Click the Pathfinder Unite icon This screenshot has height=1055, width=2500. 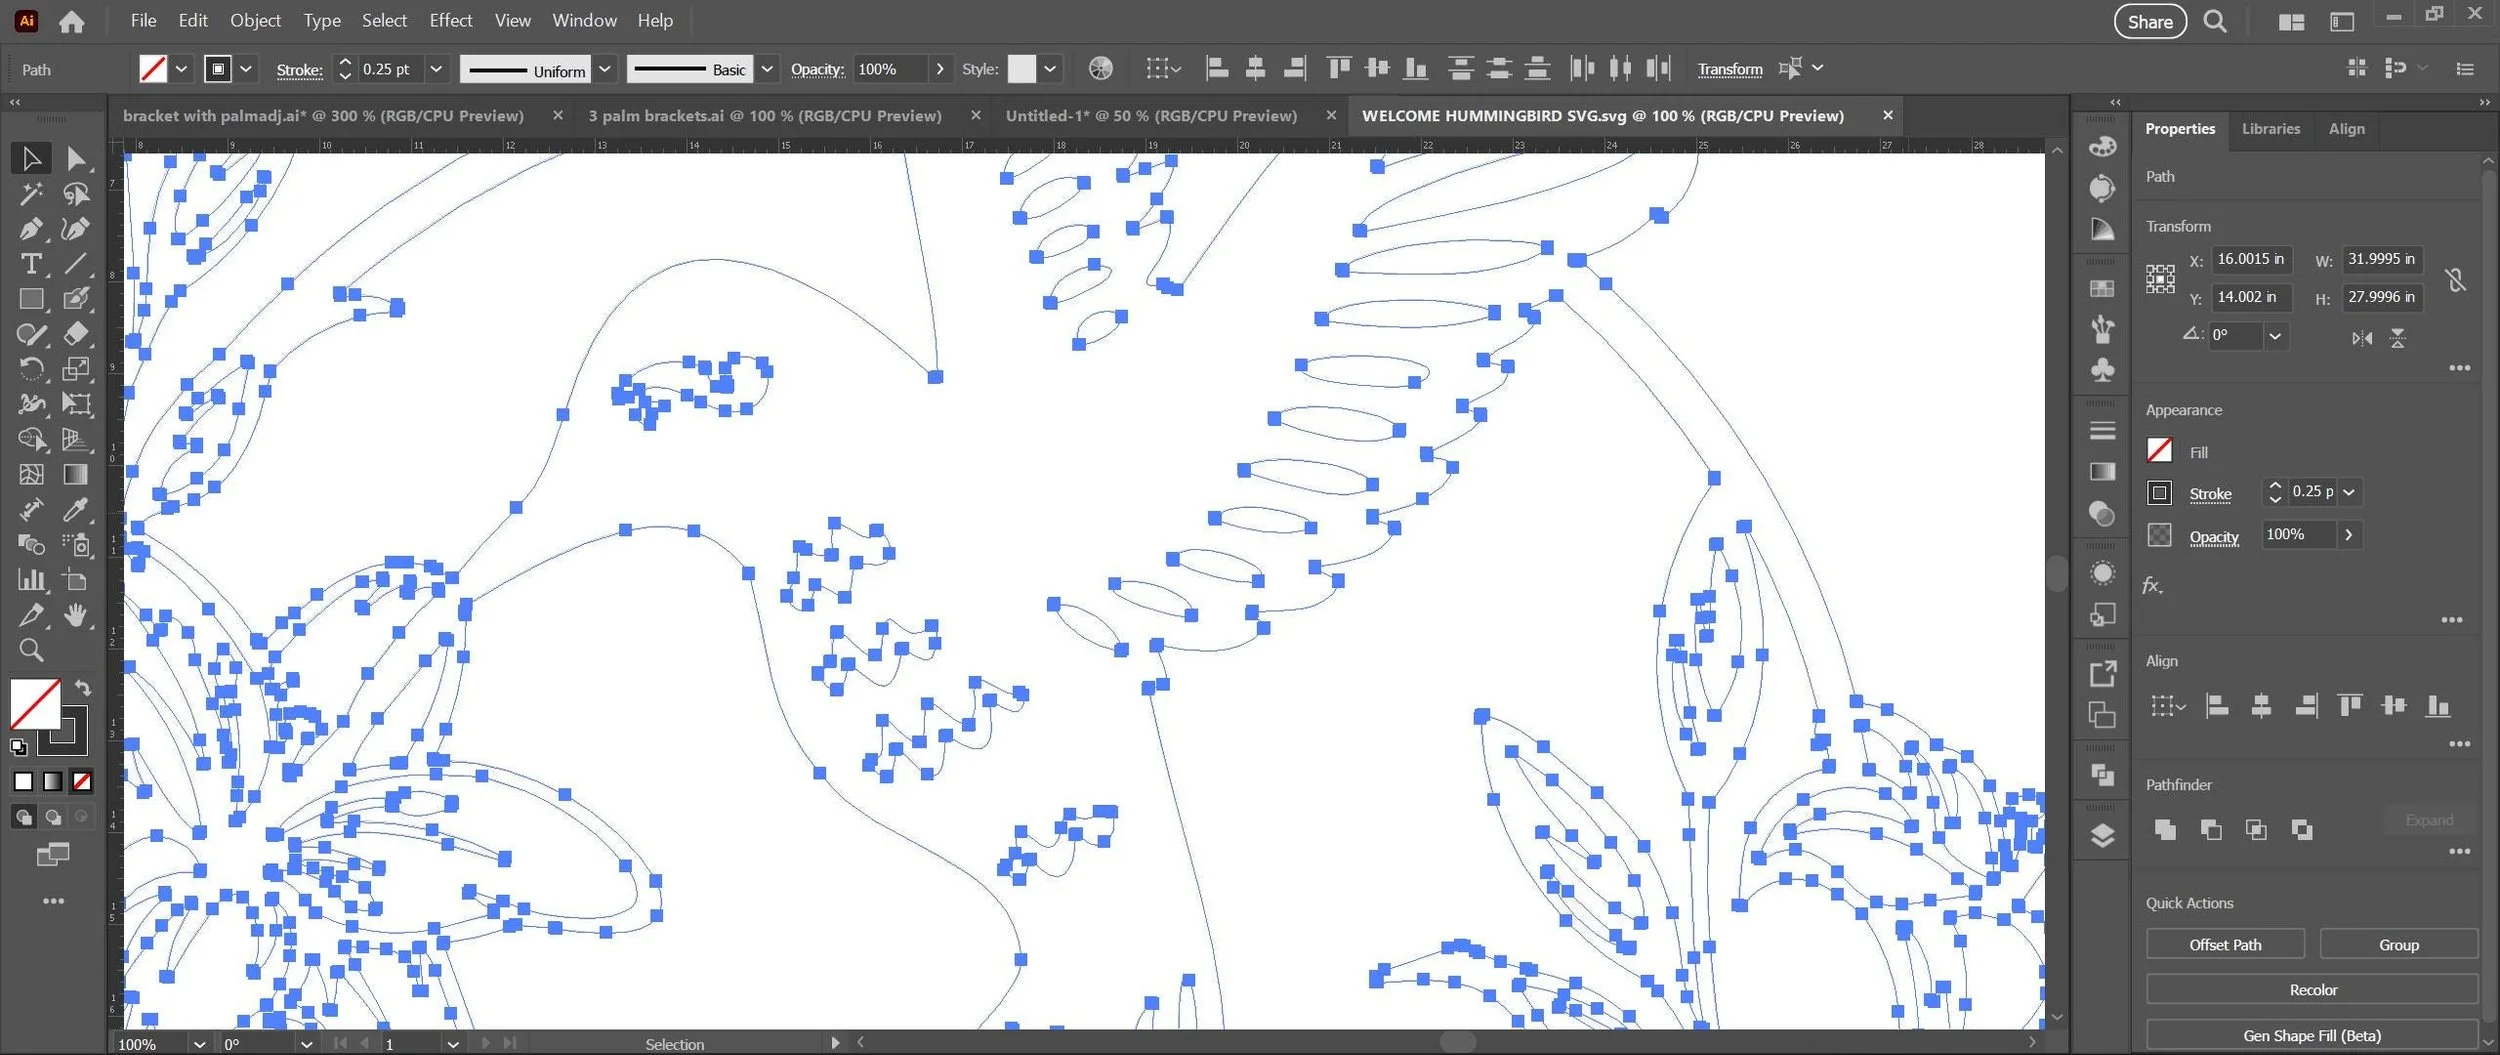2165,830
